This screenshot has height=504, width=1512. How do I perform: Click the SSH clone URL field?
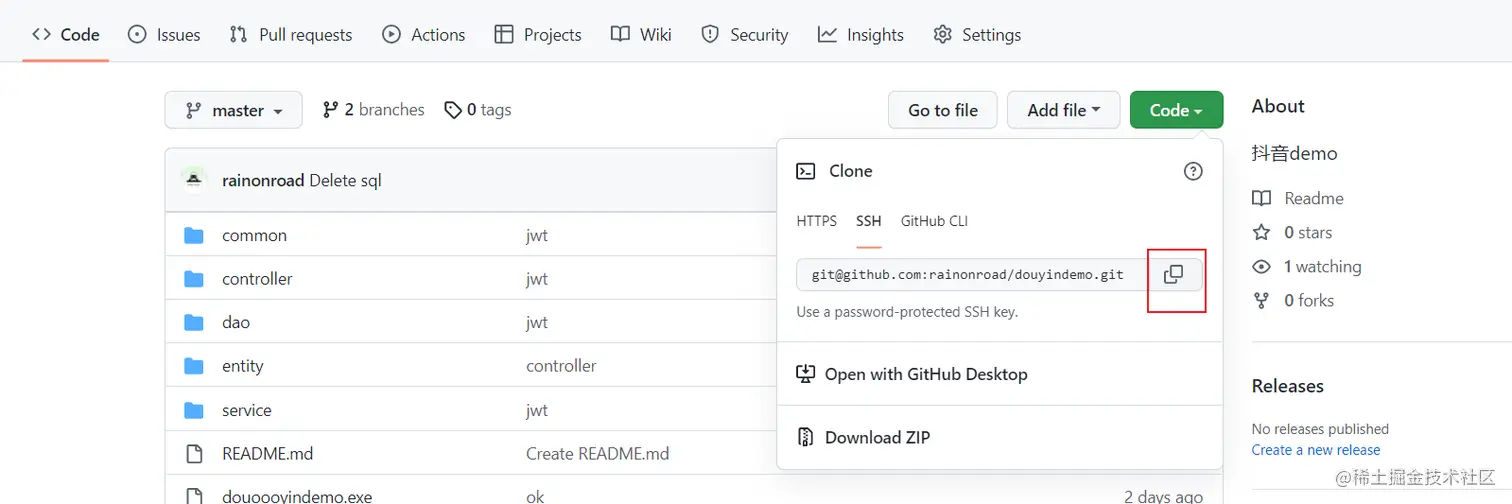click(x=972, y=274)
